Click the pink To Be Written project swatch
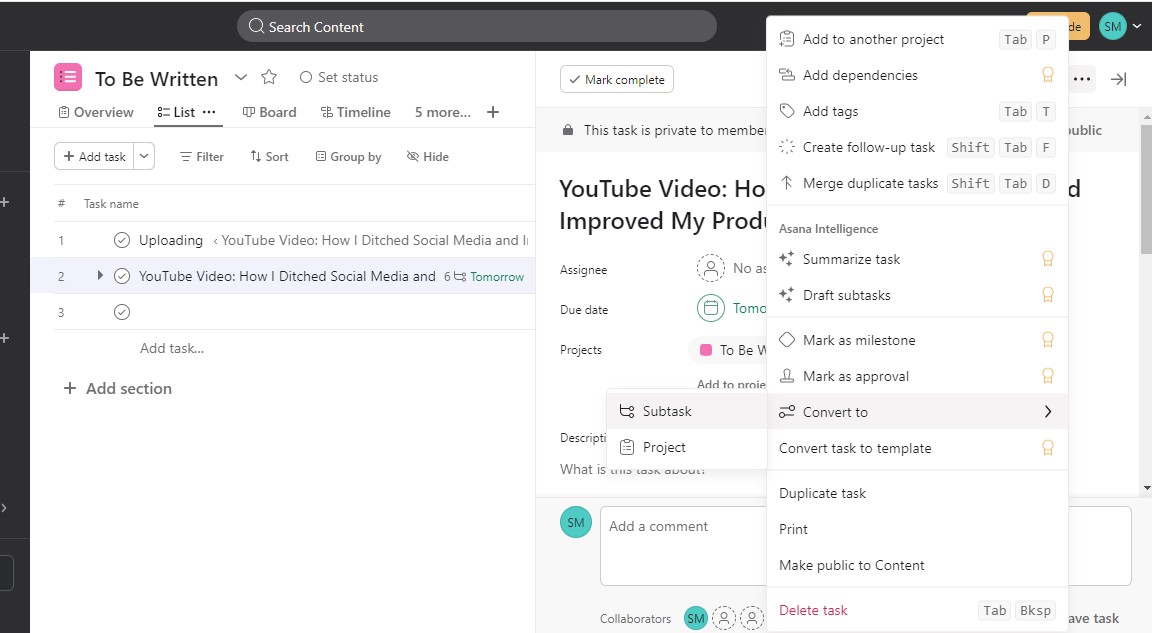Viewport: 1152px width, 633px height. tap(706, 350)
